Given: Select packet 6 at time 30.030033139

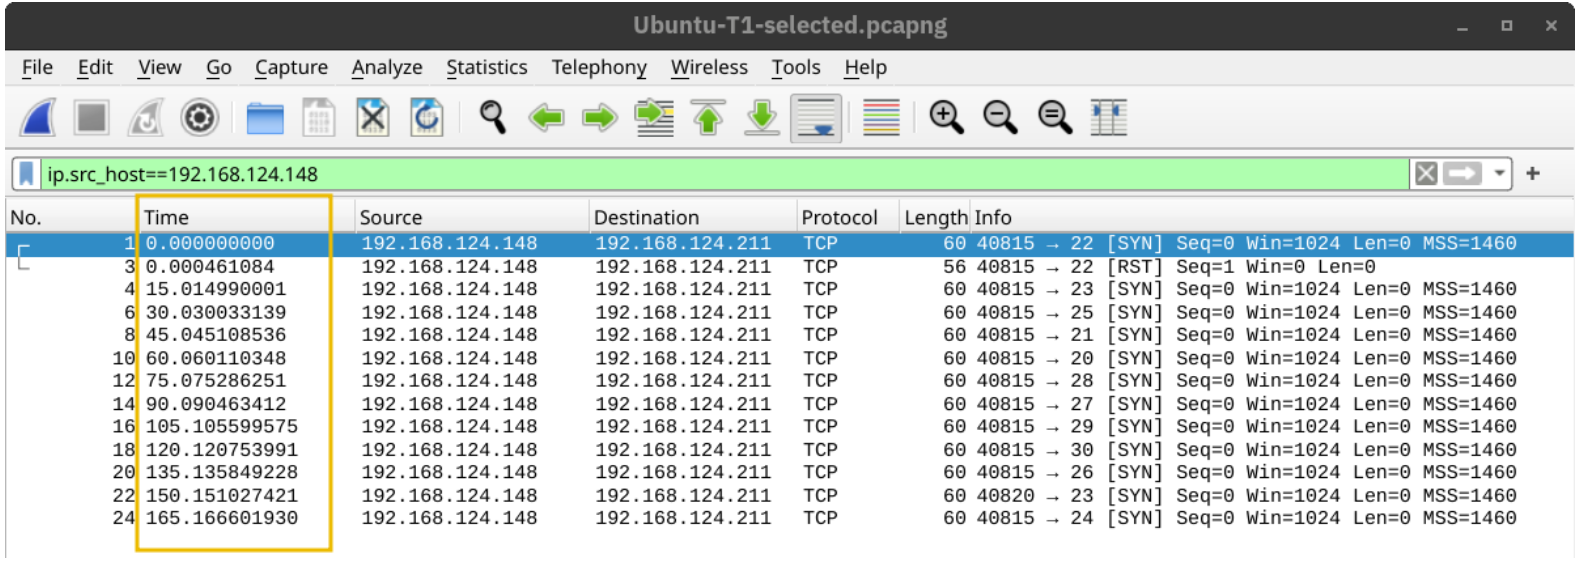Looking at the screenshot, I should (x=790, y=312).
